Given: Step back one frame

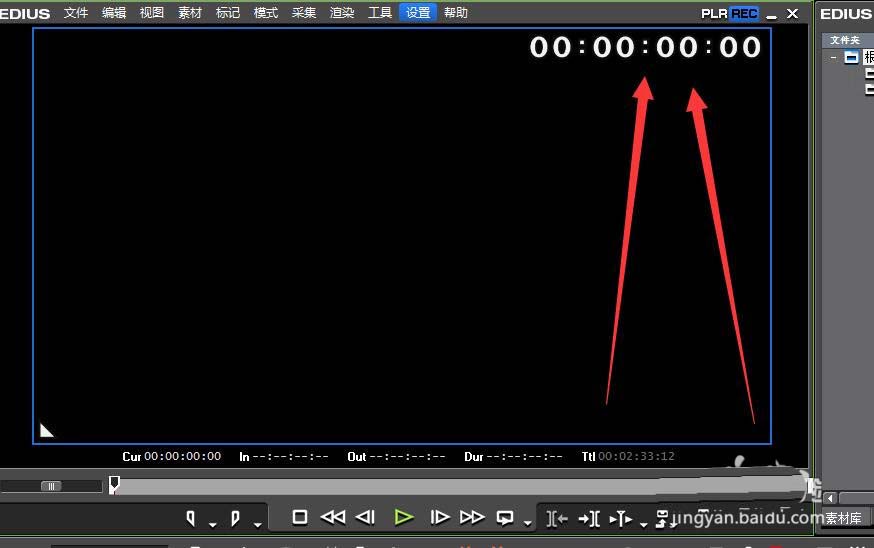Looking at the screenshot, I should pyautogui.click(x=366, y=517).
